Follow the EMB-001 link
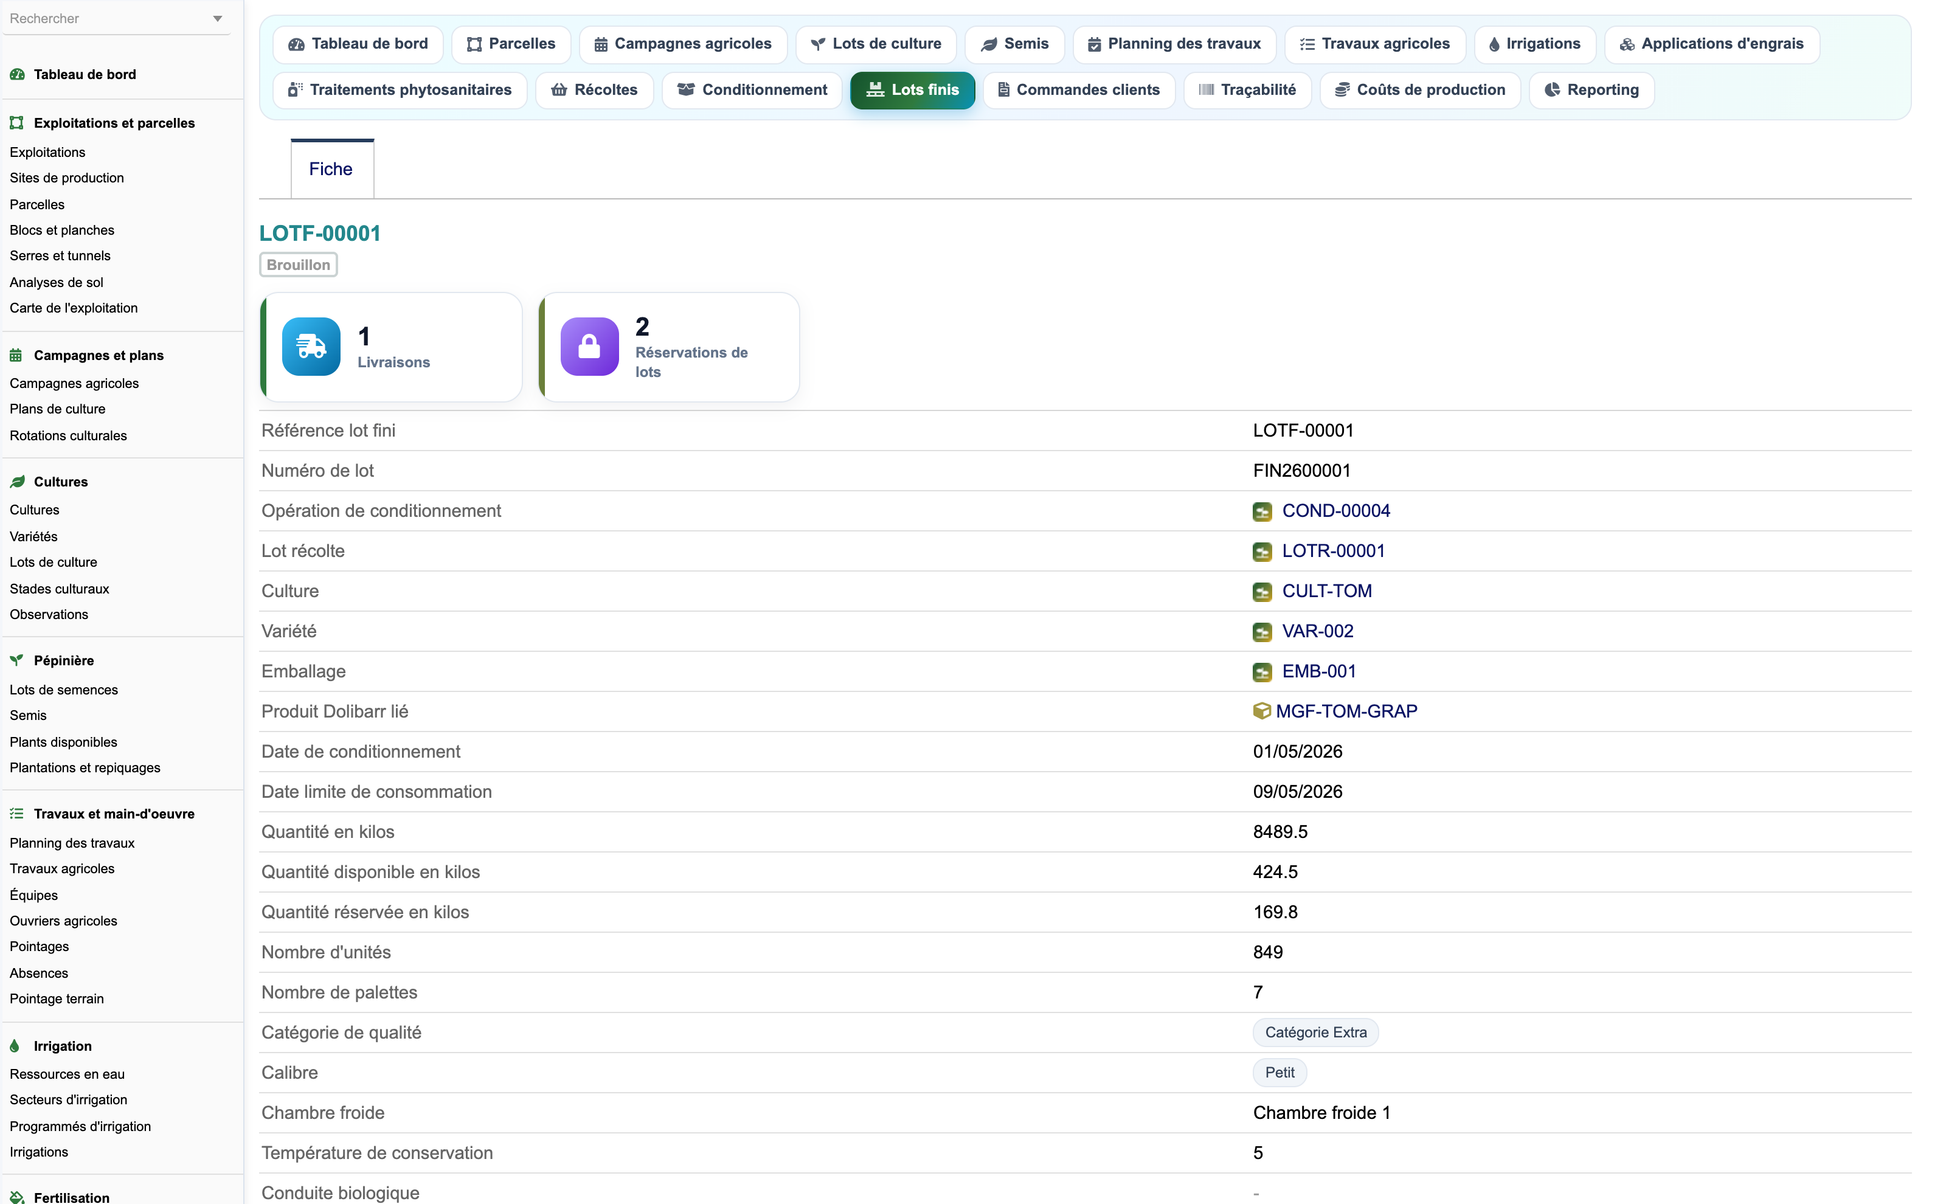The width and height of the screenshot is (1946, 1204). point(1319,671)
